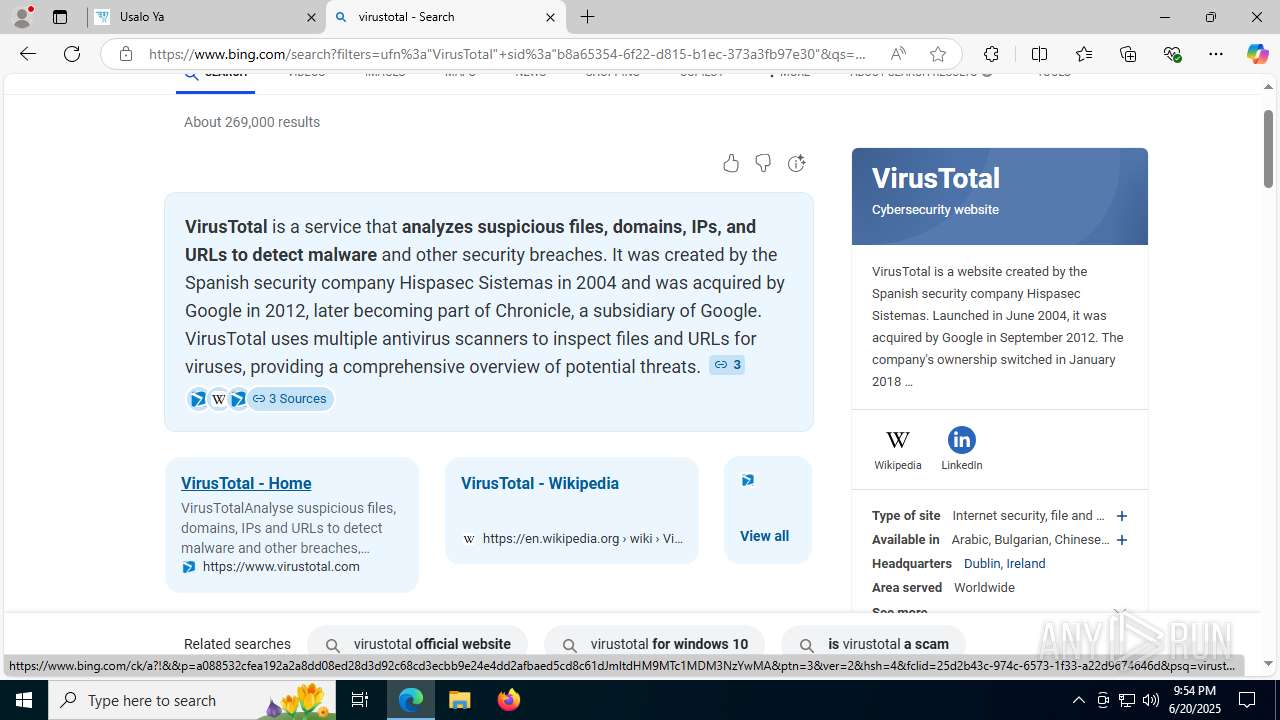Image resolution: width=1280 pixels, height=720 pixels.
Task: Open Split screen view
Action: coord(1039,54)
